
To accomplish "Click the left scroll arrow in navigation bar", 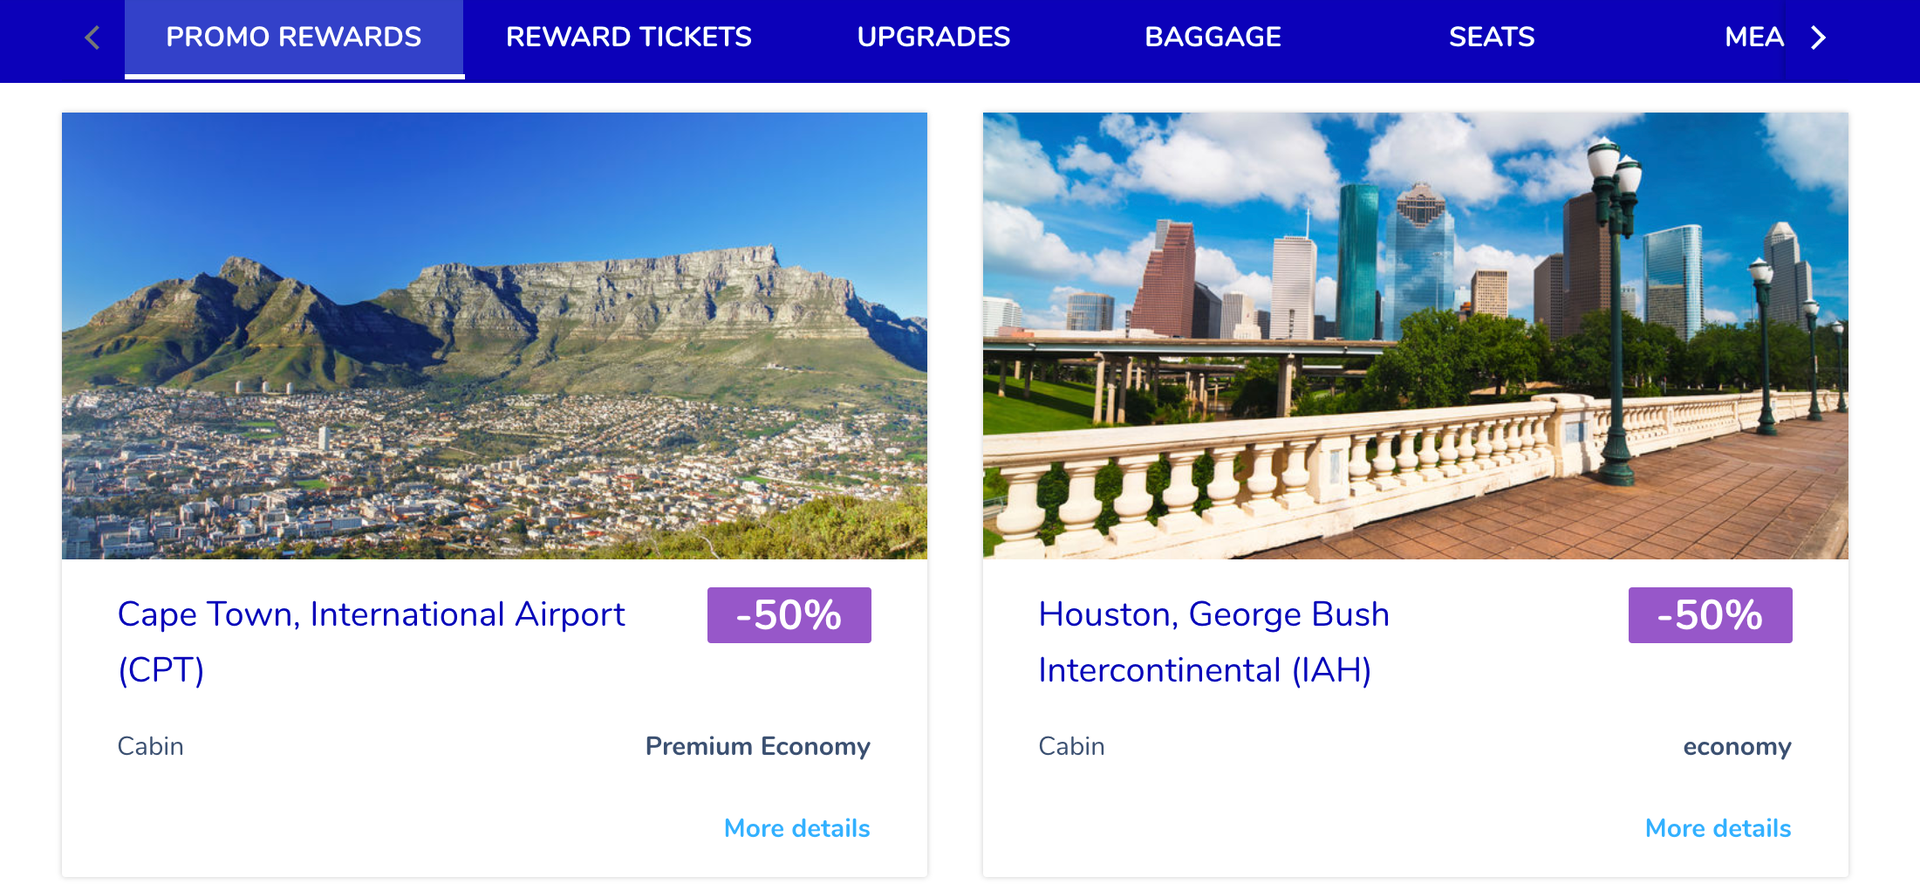I will point(91,37).
